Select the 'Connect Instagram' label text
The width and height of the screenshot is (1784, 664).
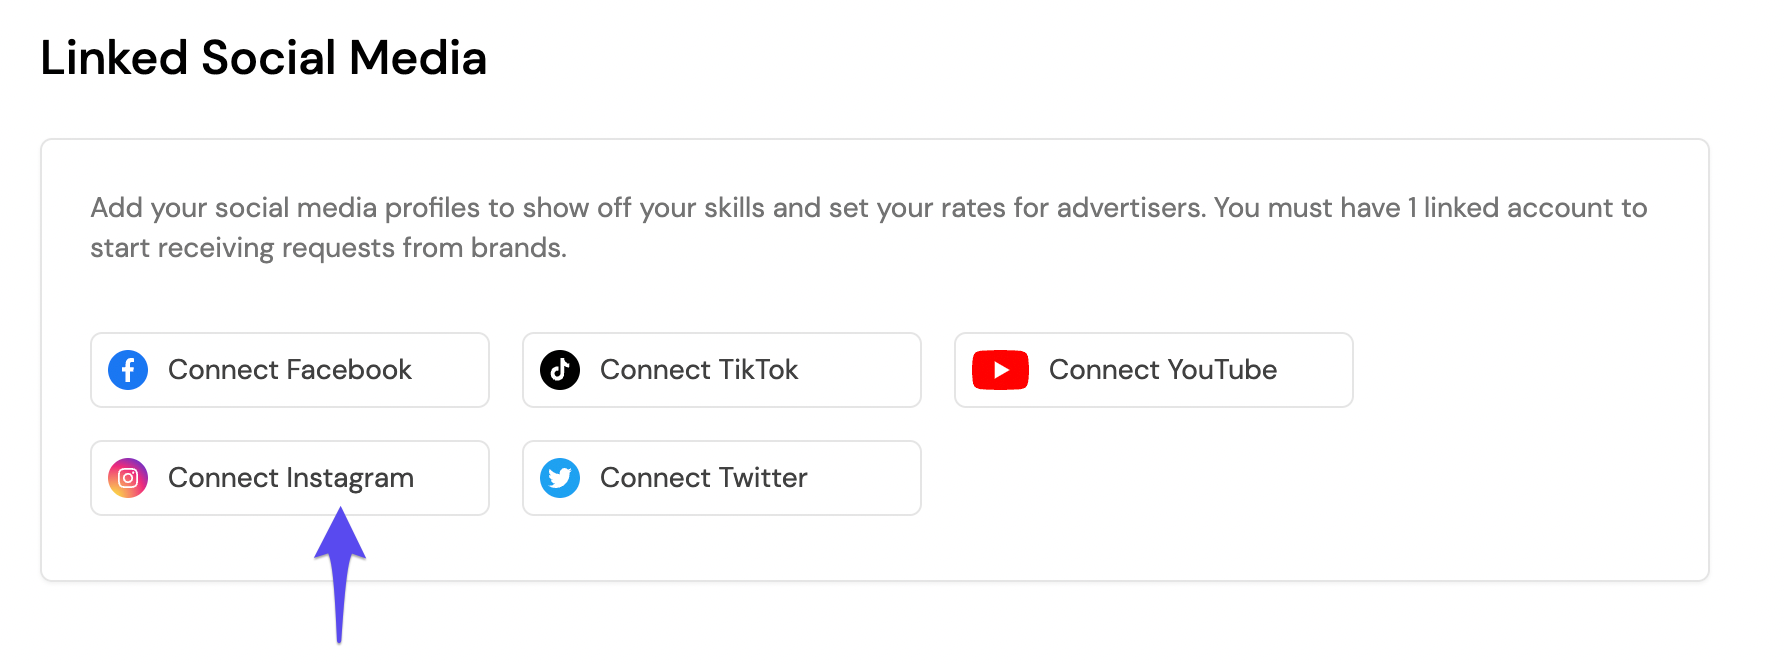pos(291,479)
